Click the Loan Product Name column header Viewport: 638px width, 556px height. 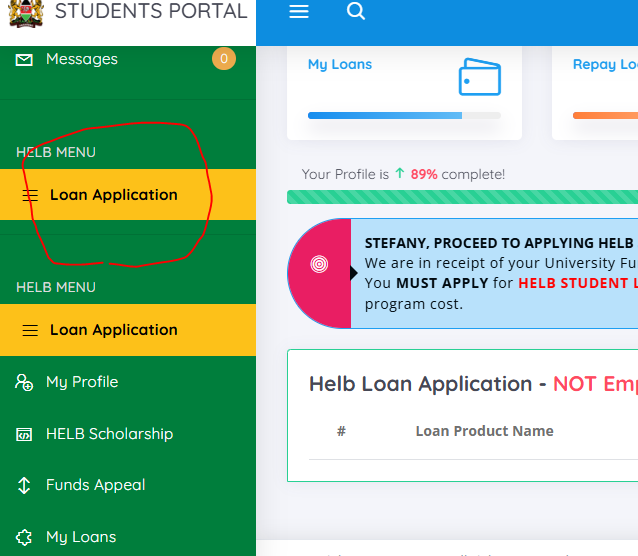coord(484,431)
